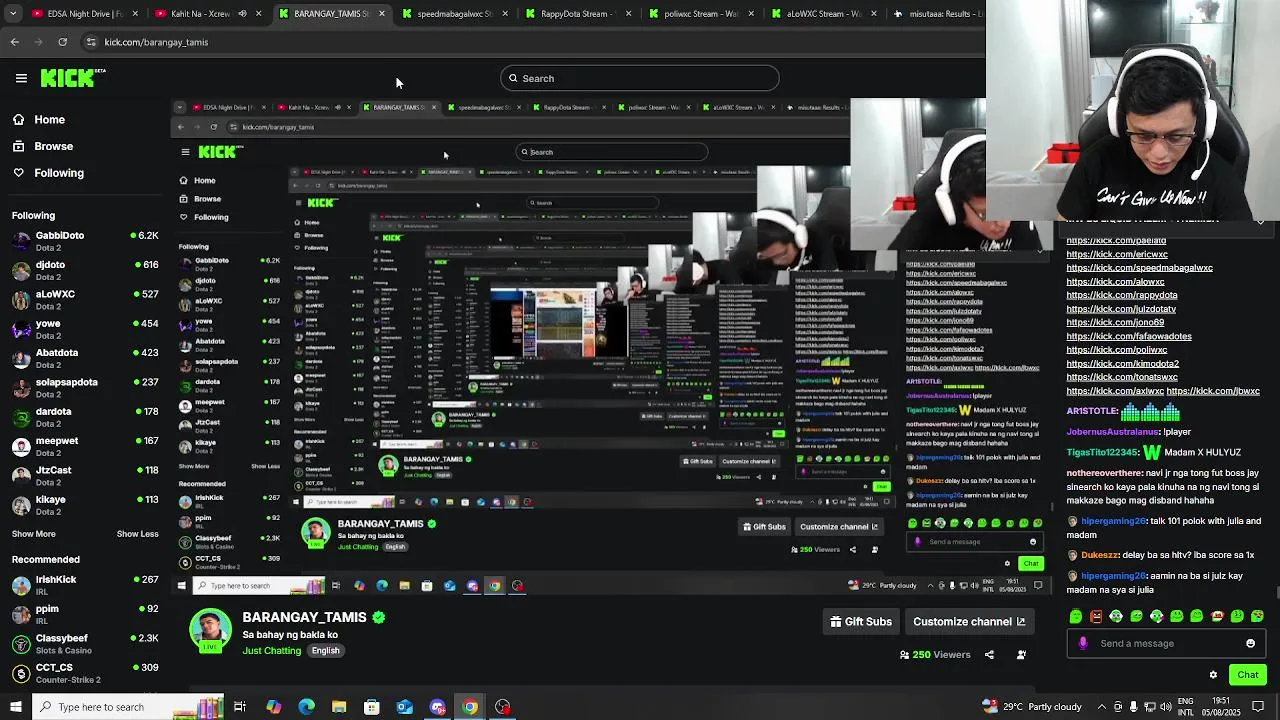Click the follow user icon beside share

[x=1021, y=655]
